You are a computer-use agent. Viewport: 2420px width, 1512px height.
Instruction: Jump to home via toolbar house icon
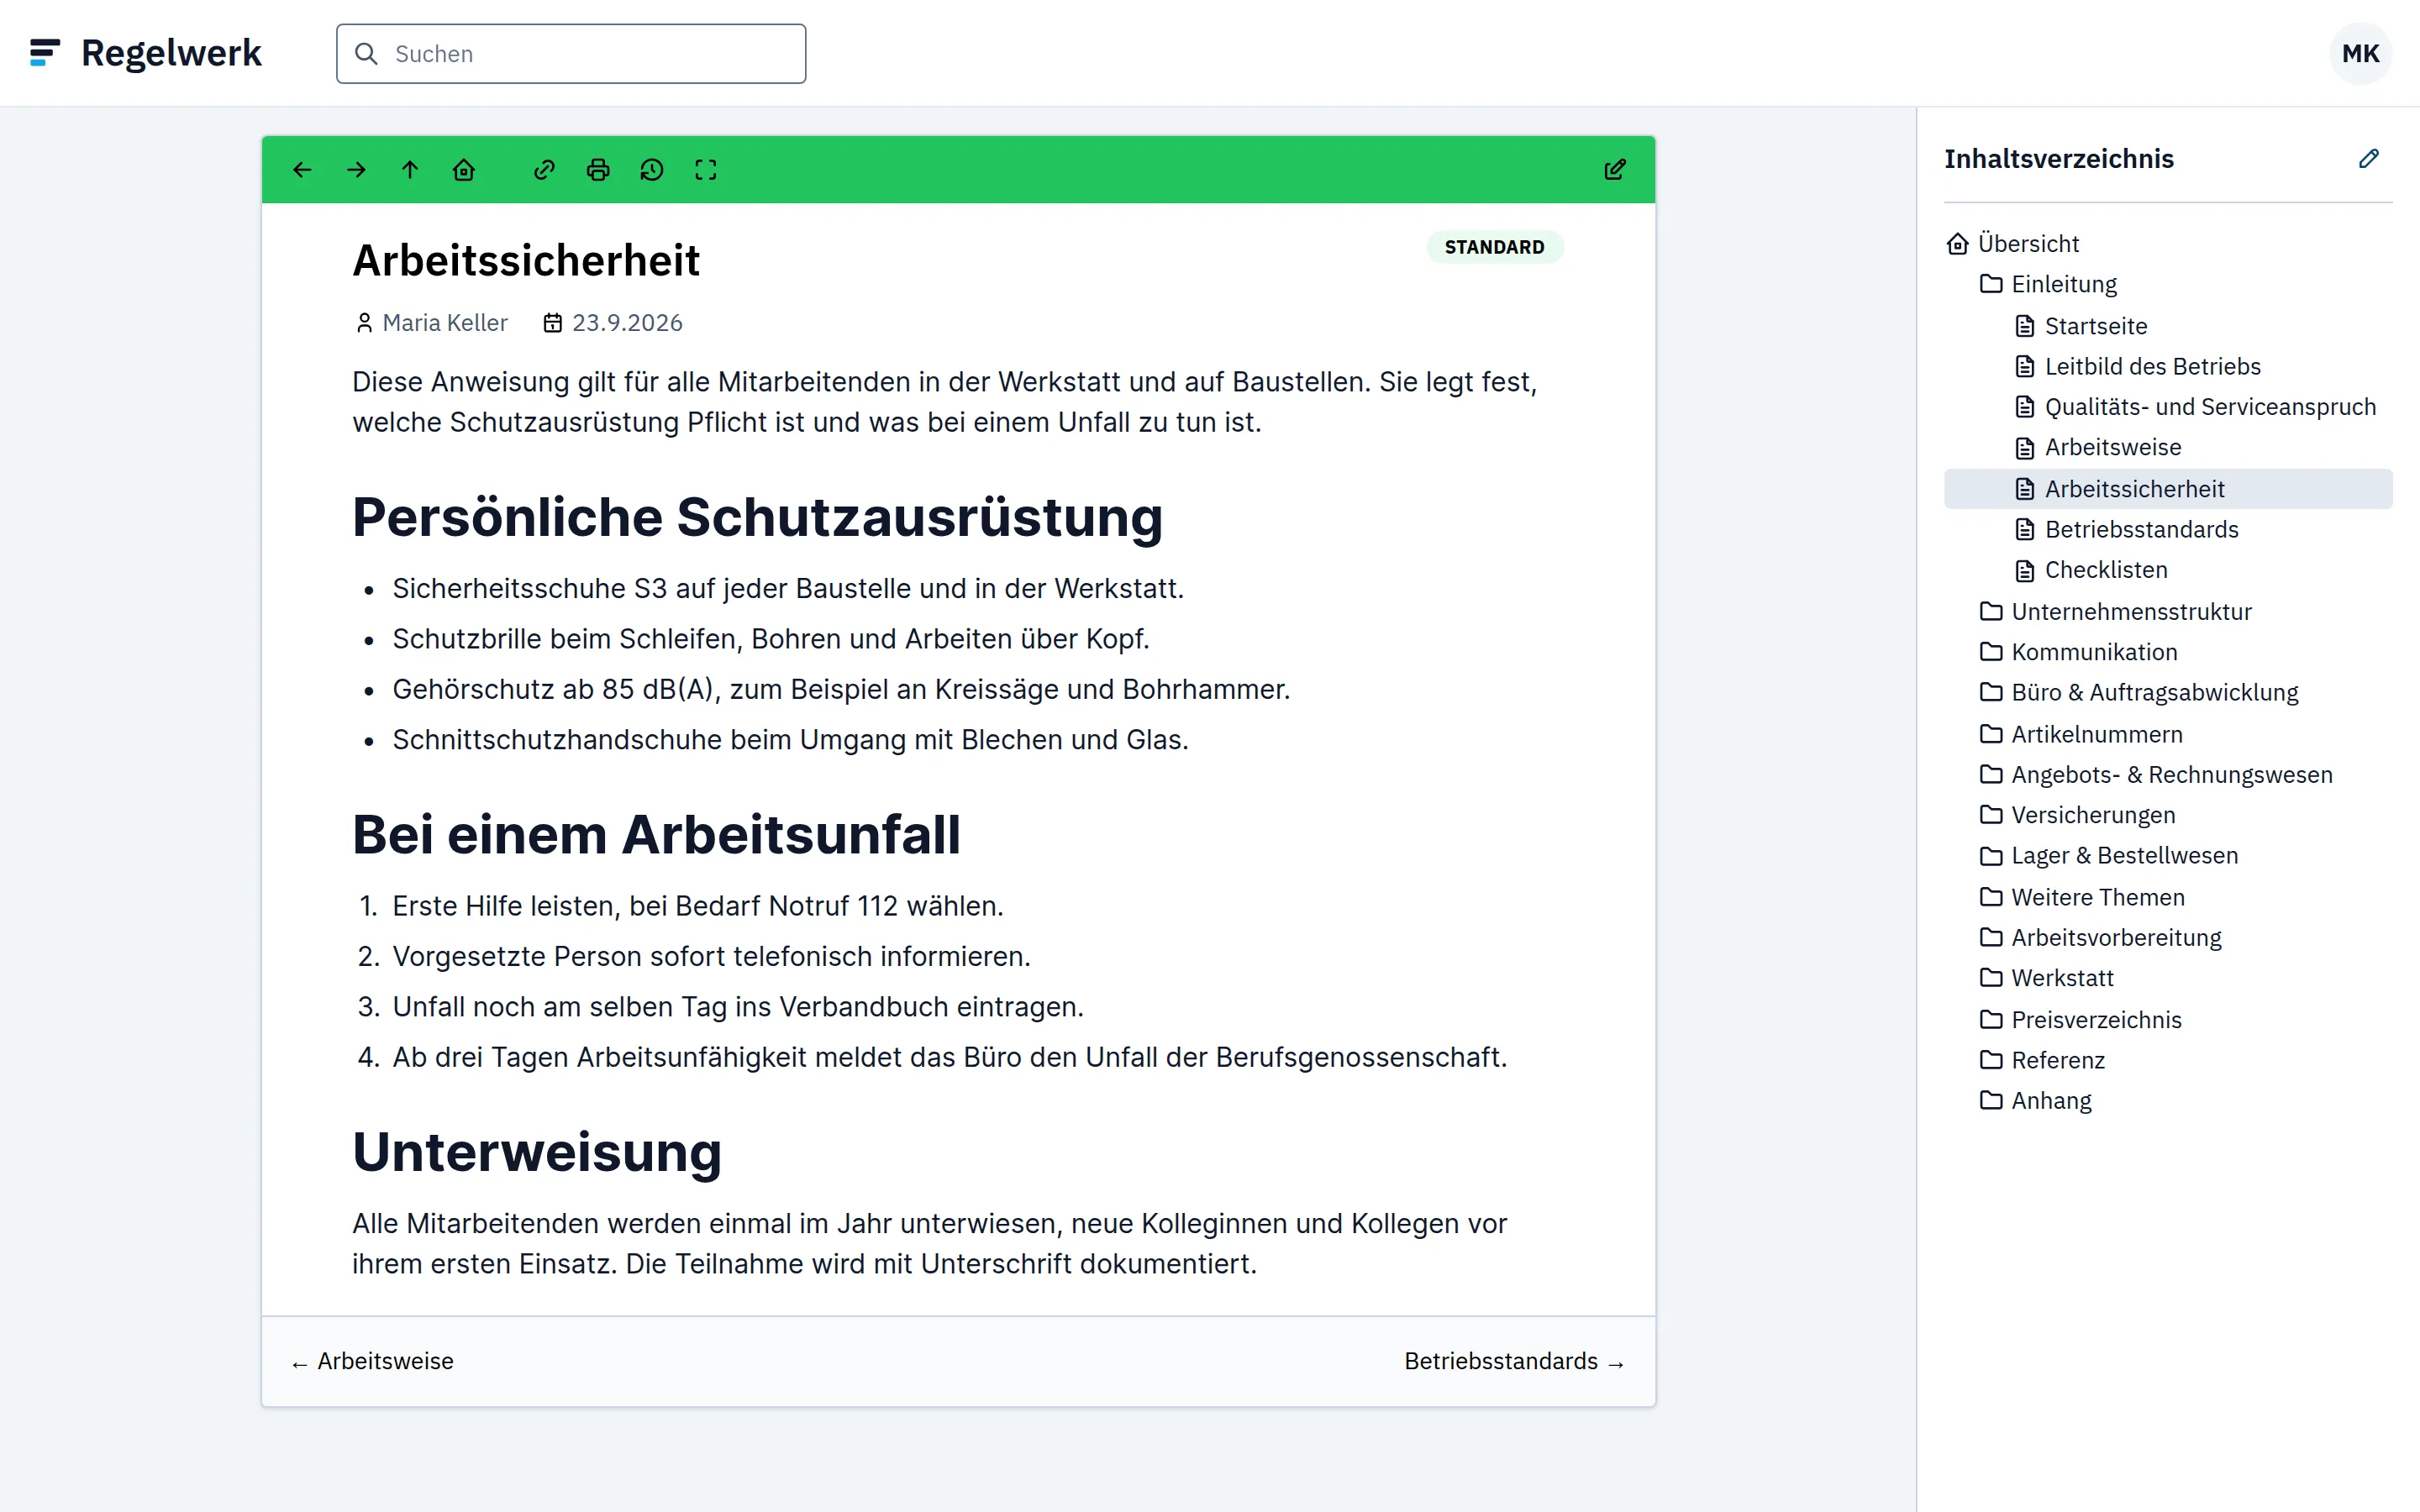[x=464, y=170]
